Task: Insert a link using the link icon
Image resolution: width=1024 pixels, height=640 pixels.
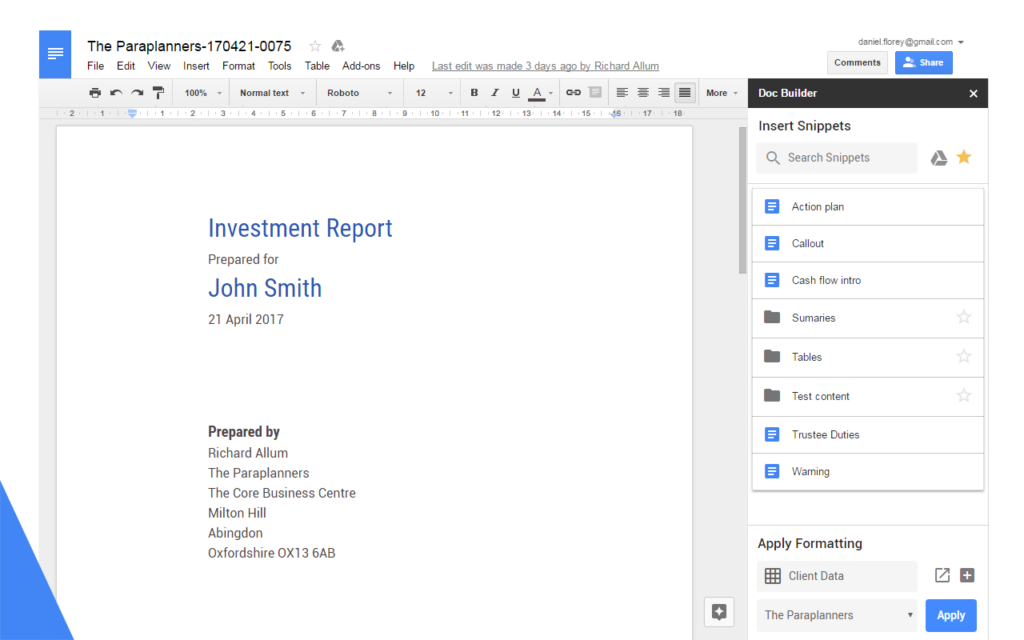Action: point(573,92)
